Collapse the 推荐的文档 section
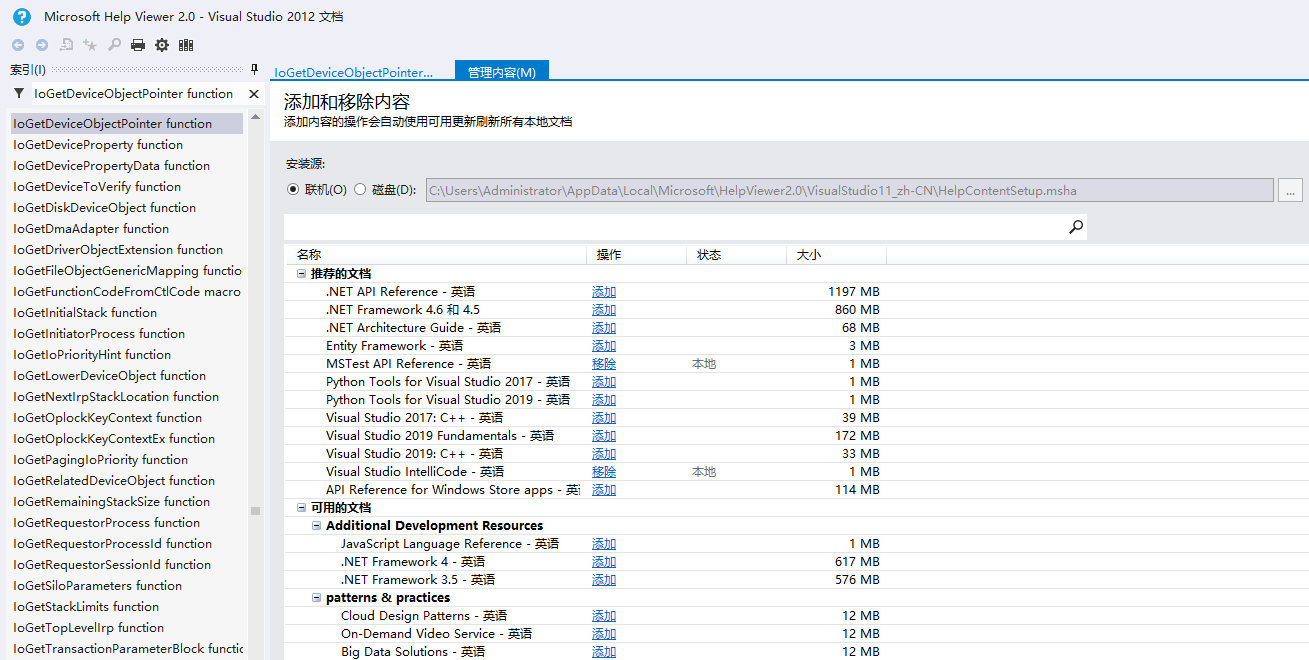The height and width of the screenshot is (660, 1309). pyautogui.click(x=301, y=273)
